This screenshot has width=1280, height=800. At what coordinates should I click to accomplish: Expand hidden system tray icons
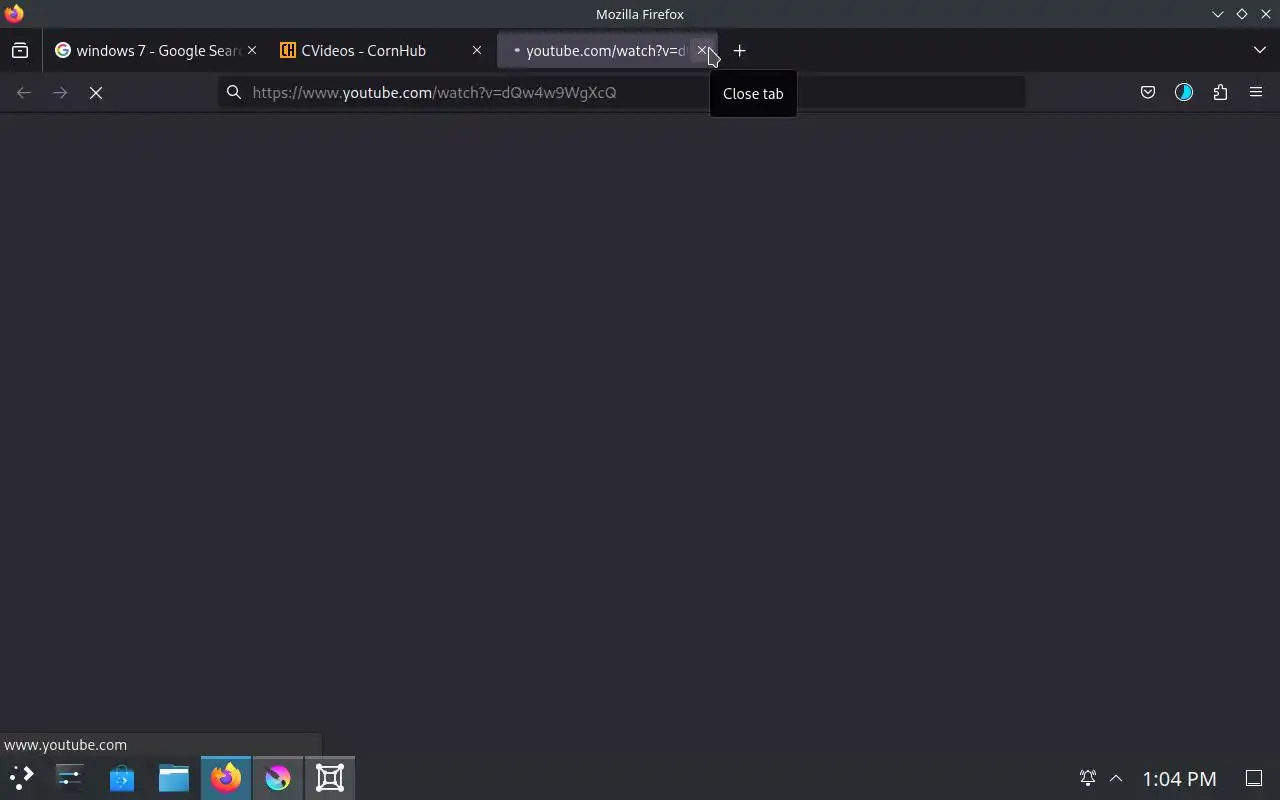tap(1116, 777)
